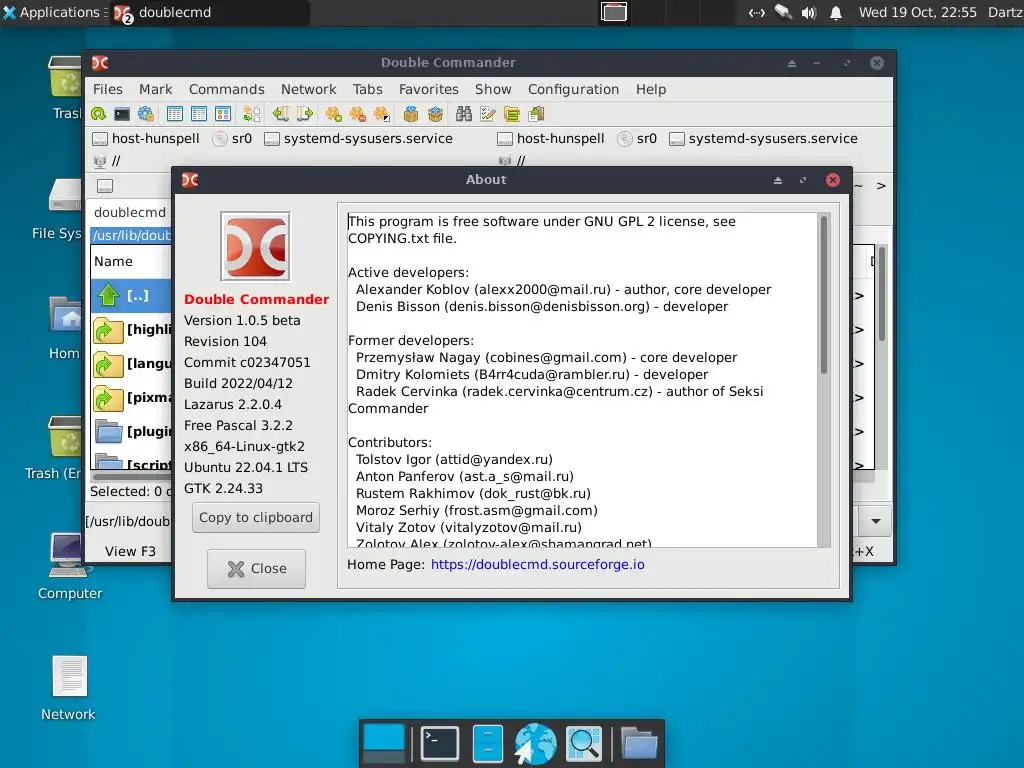Click the View F3 function button
This screenshot has width=1024, height=768.
coord(130,551)
